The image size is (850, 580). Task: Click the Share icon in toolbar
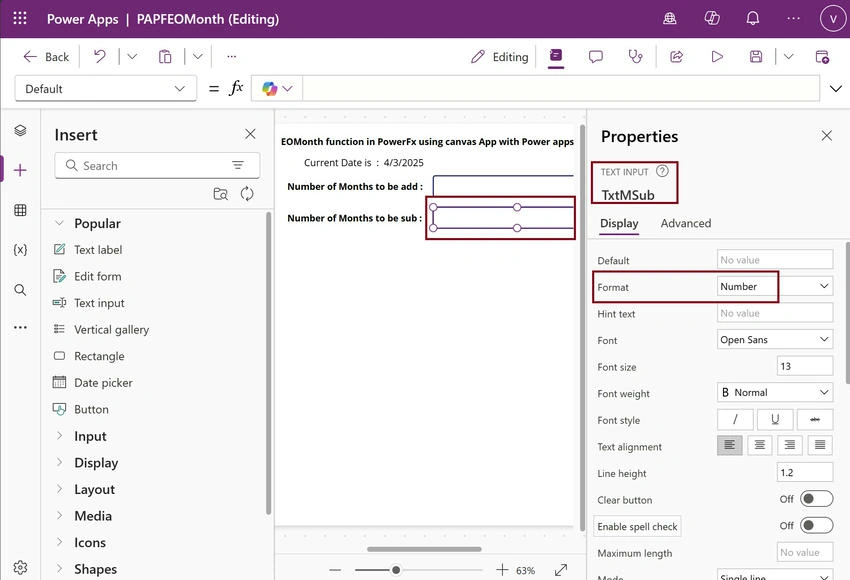click(x=676, y=56)
